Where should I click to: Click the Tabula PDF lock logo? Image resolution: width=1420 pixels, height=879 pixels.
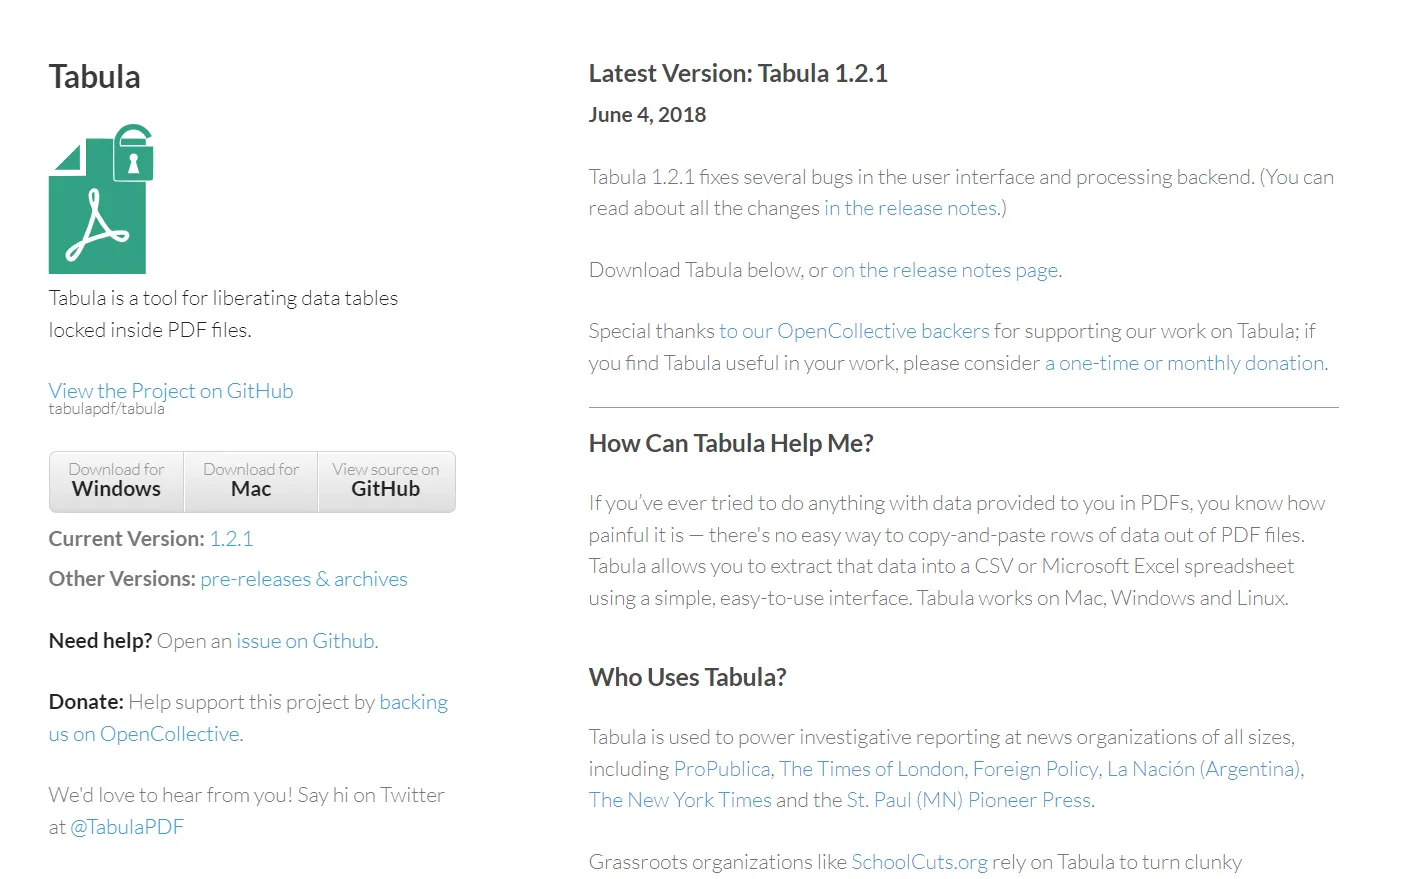[x=97, y=199]
